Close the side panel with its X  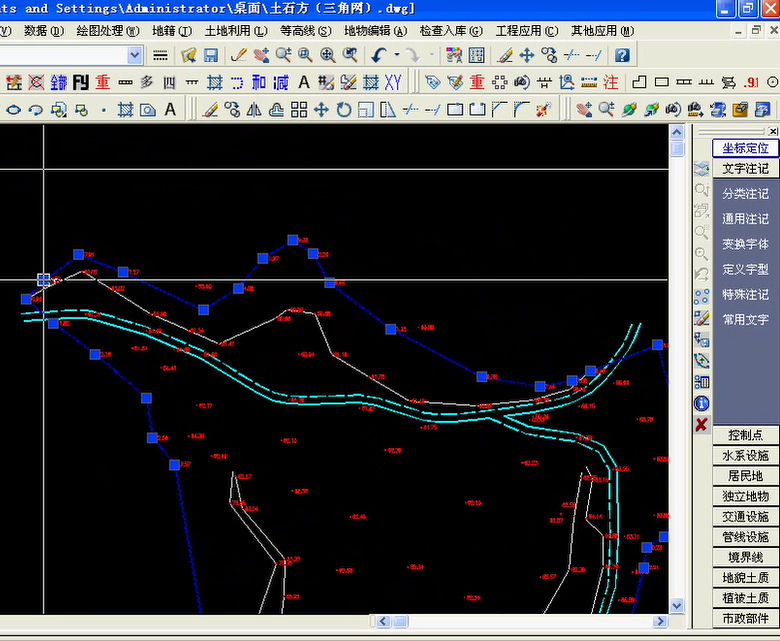click(773, 131)
